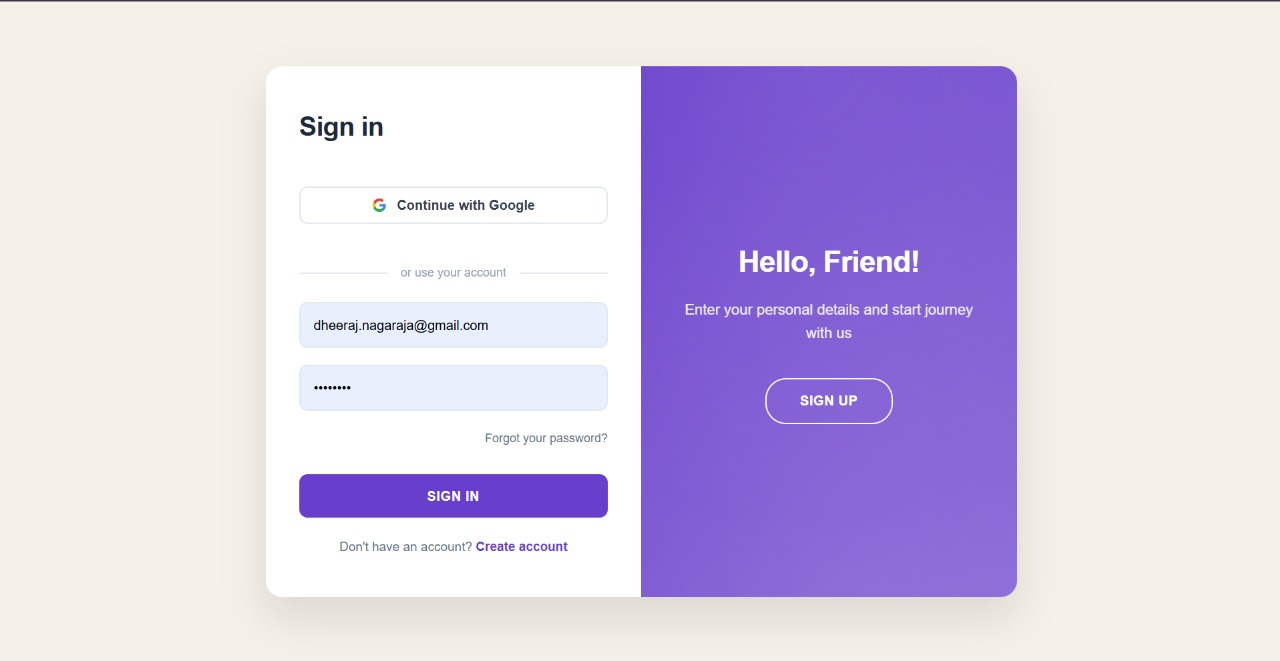
Task: Click the password dots in the field
Action: [x=332, y=388]
